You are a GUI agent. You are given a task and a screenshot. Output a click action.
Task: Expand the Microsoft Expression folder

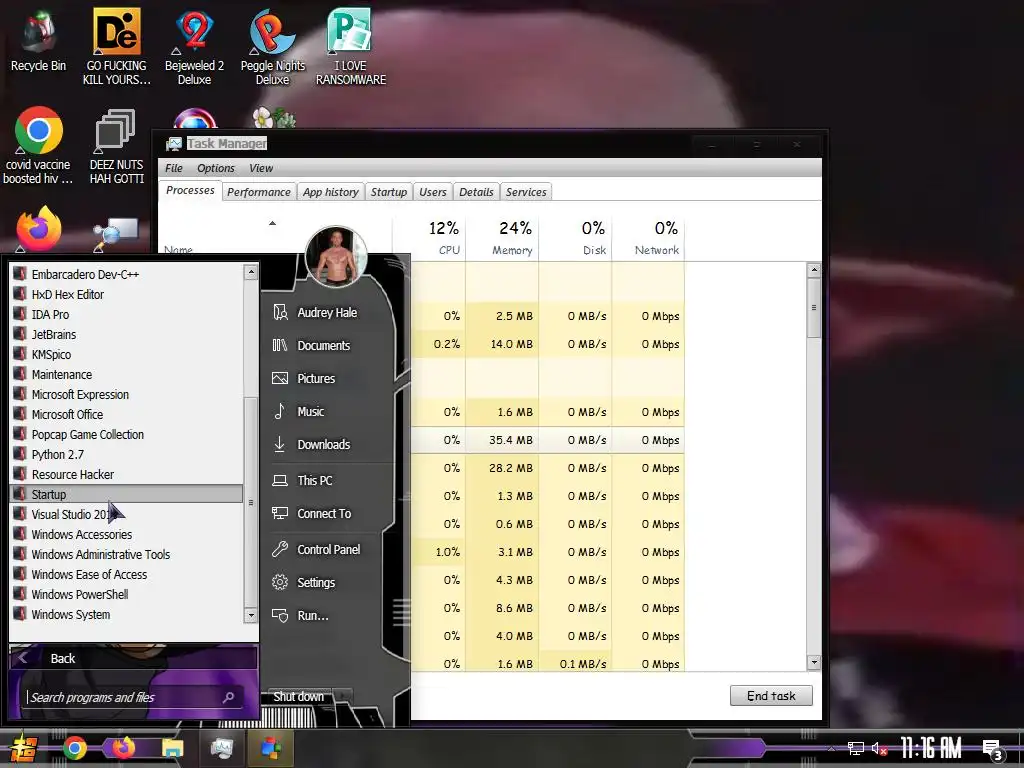127,394
